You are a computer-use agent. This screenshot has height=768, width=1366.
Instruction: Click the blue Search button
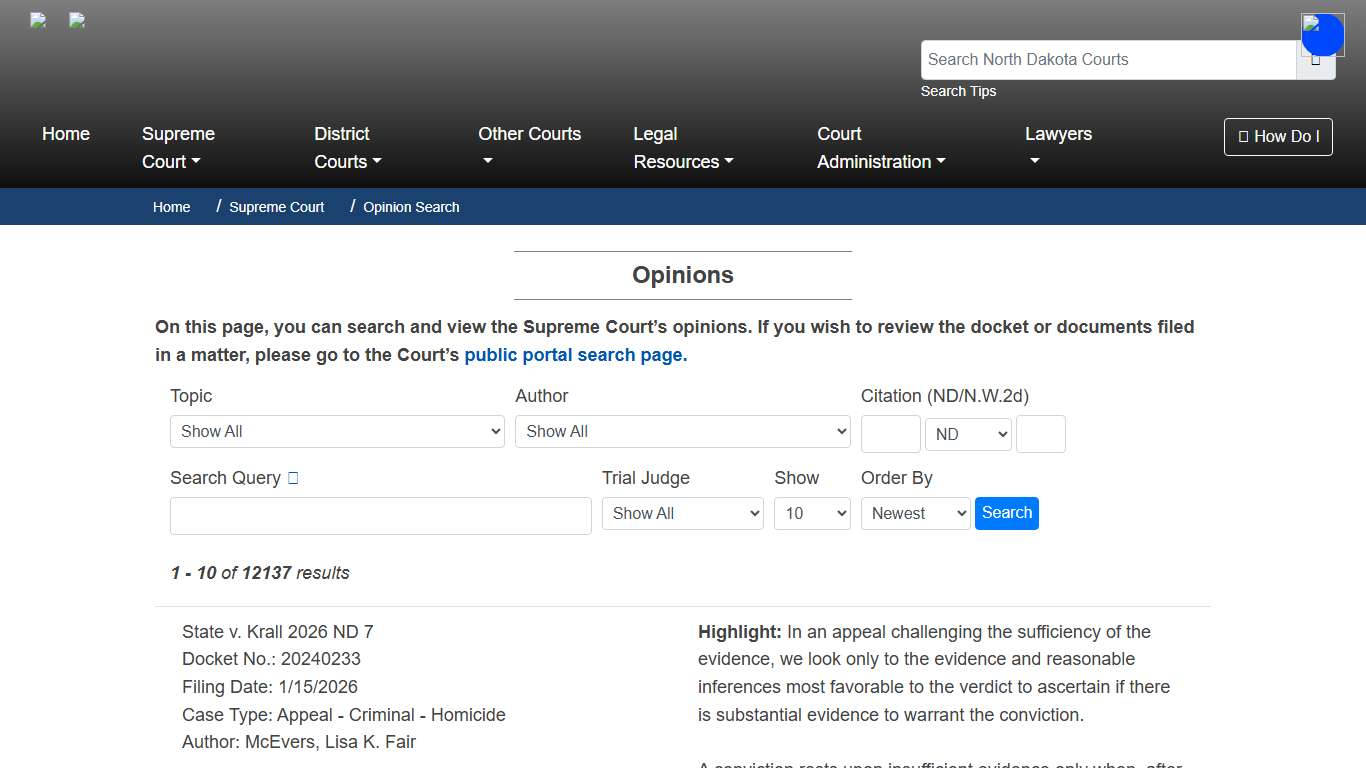(1006, 513)
